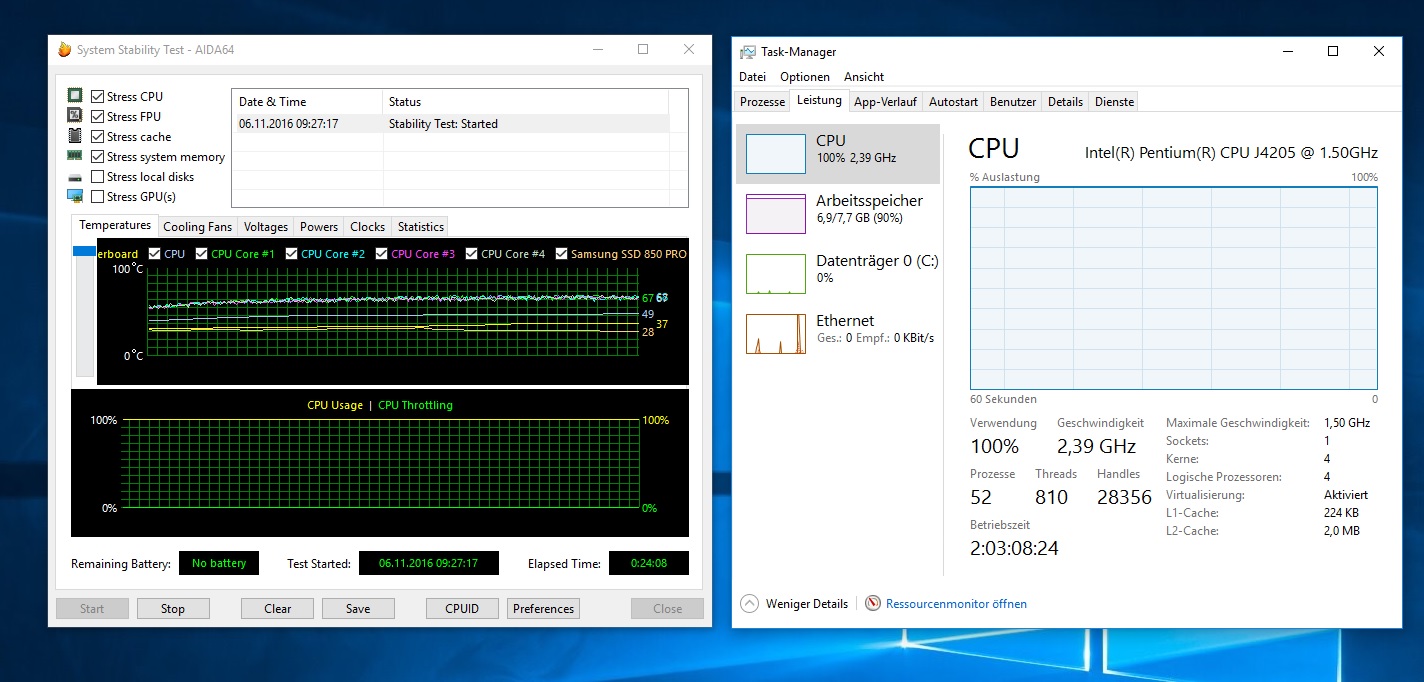Image resolution: width=1424 pixels, height=682 pixels.
Task: Click the Date & Time column header
Action: [308, 101]
